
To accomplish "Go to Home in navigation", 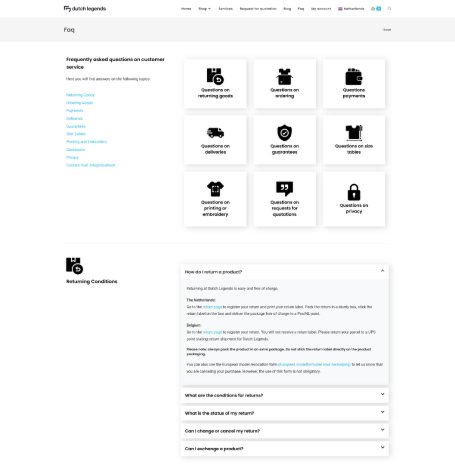I will click(186, 9).
